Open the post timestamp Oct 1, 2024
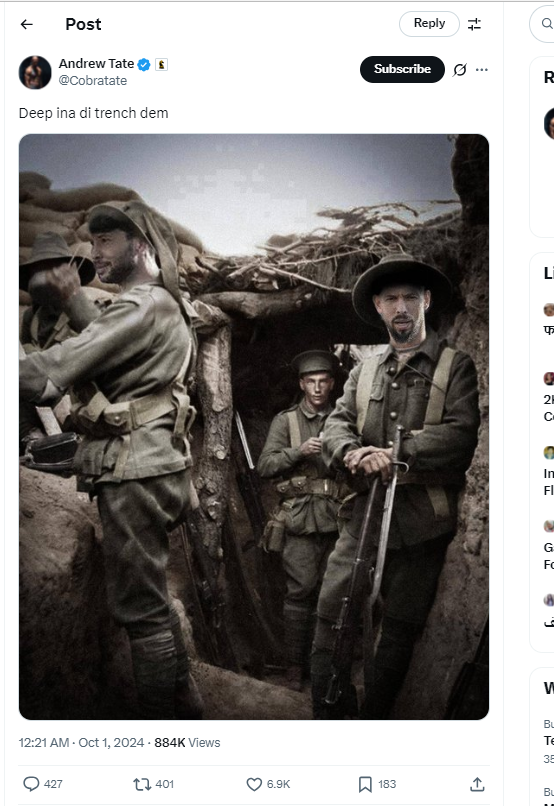The width and height of the screenshot is (554, 806). [x=81, y=743]
